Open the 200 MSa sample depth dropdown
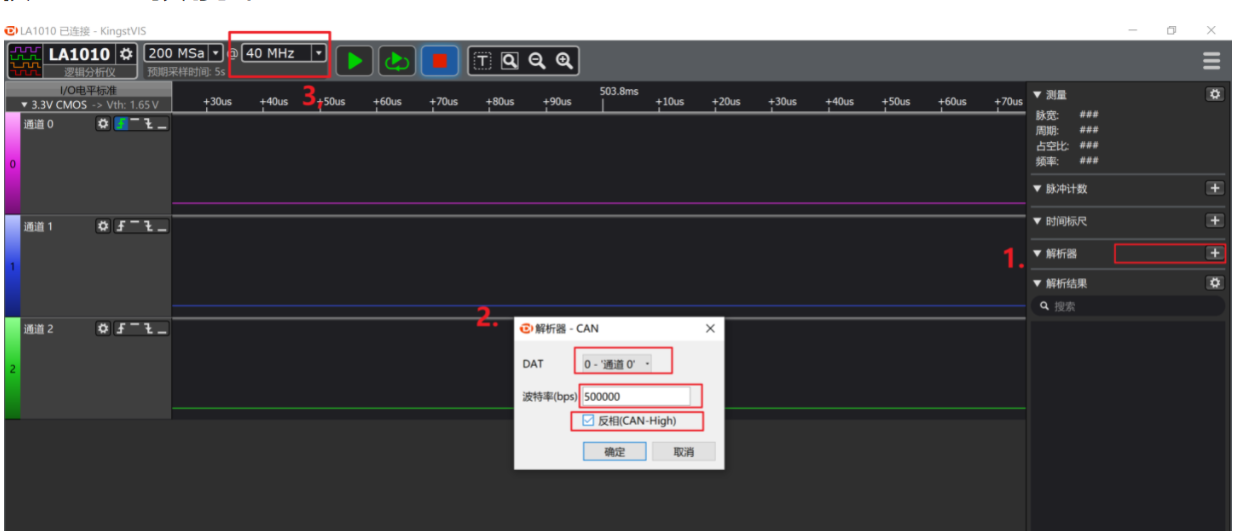The image size is (1240, 531). 215,53
